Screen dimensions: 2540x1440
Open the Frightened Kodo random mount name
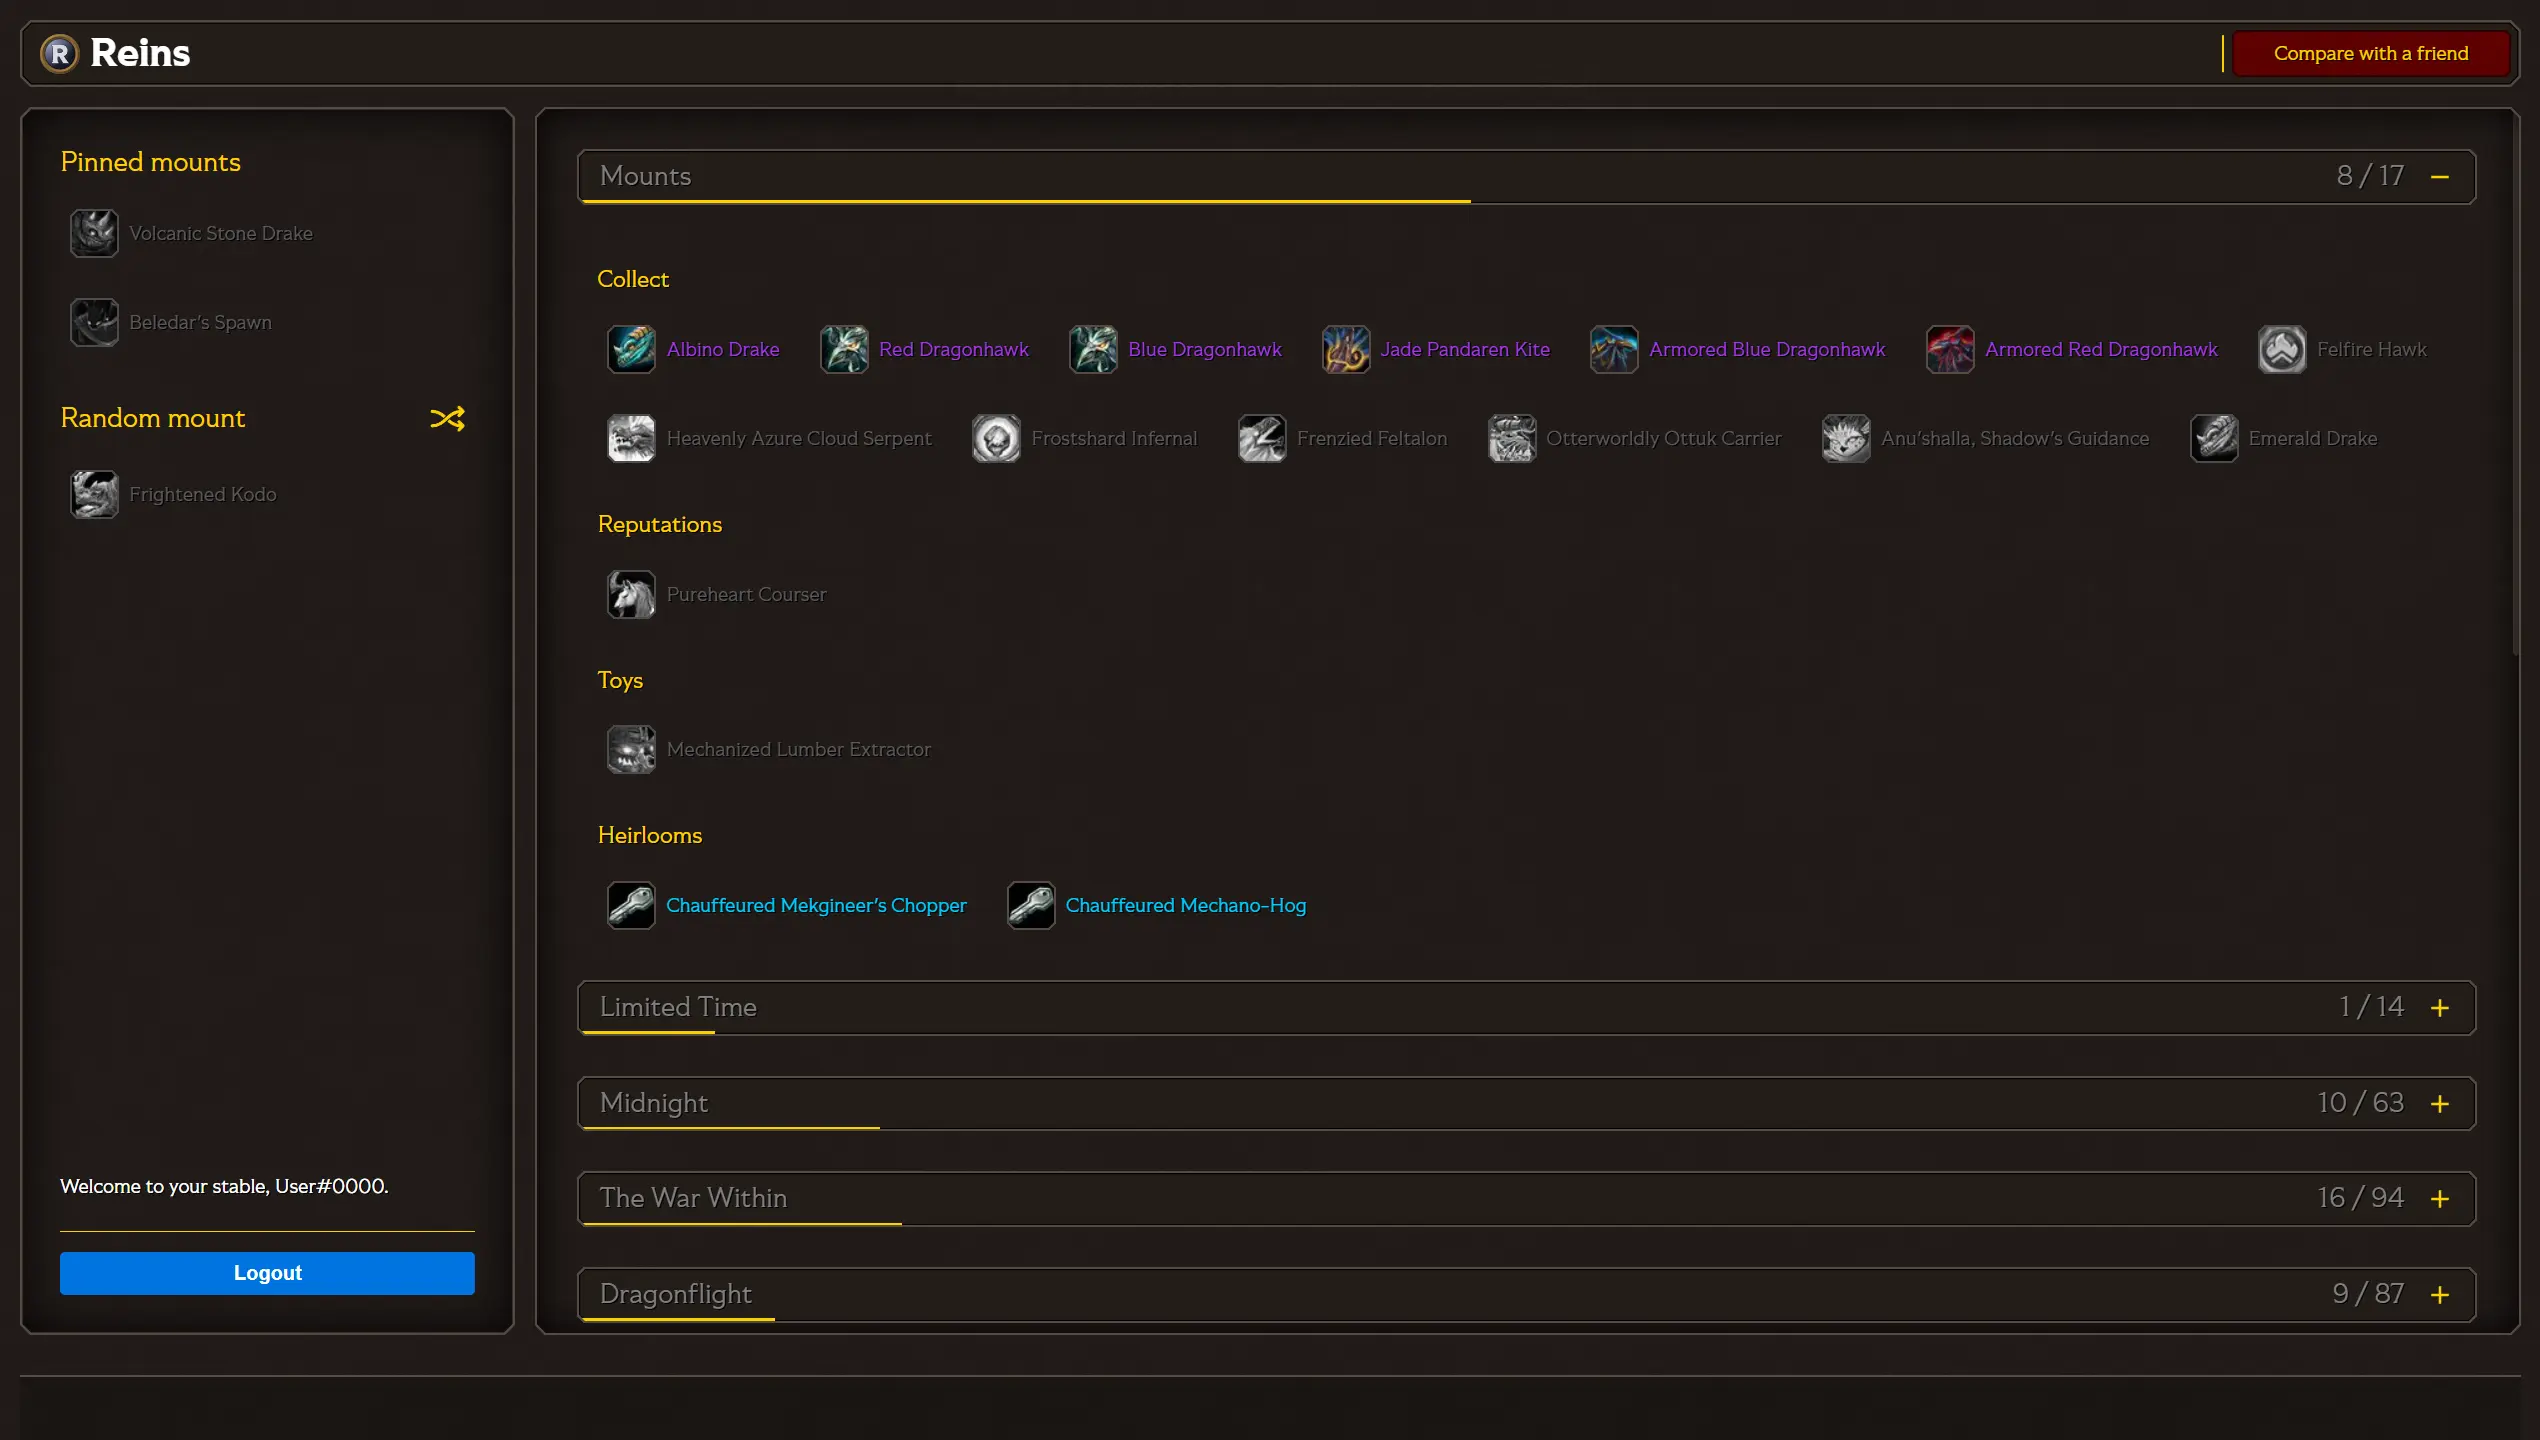(x=203, y=494)
